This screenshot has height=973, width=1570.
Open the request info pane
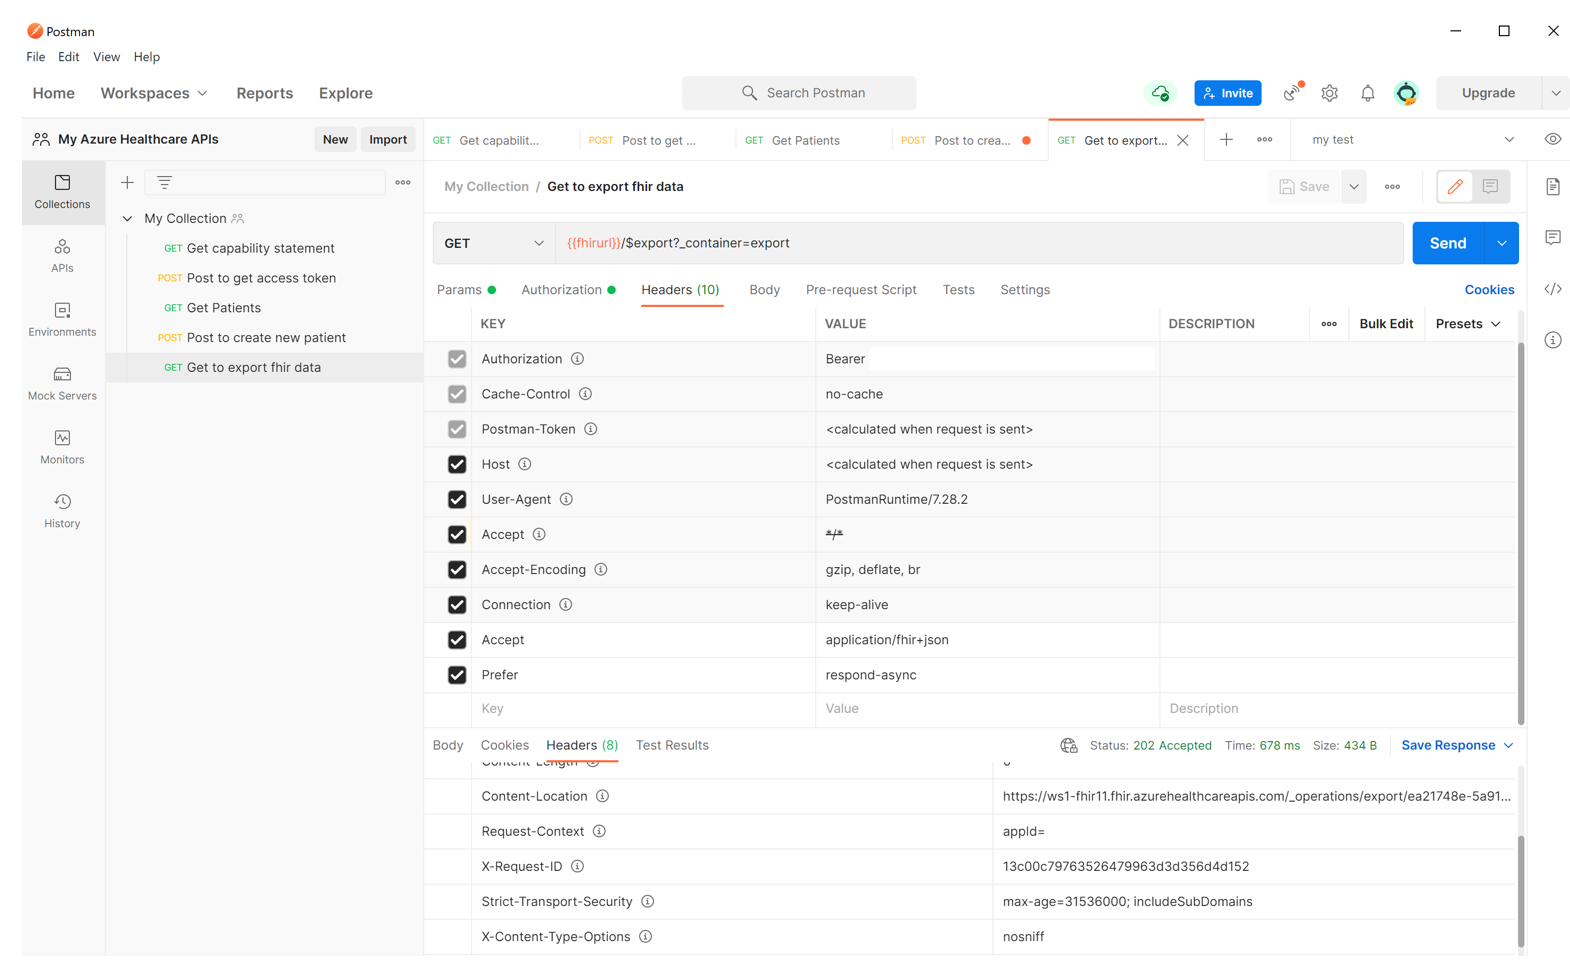(x=1552, y=340)
